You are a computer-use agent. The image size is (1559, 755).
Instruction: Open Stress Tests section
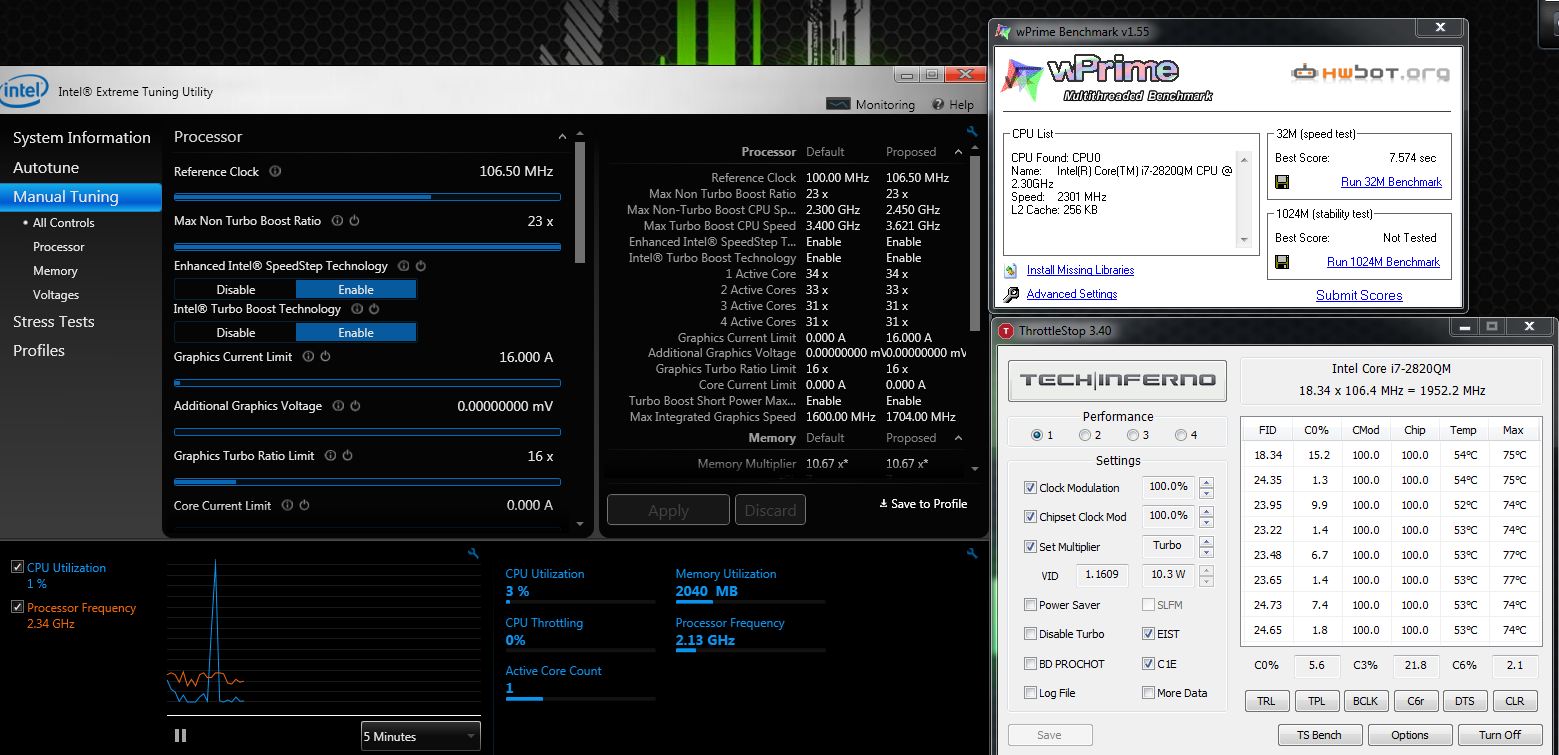[54, 322]
